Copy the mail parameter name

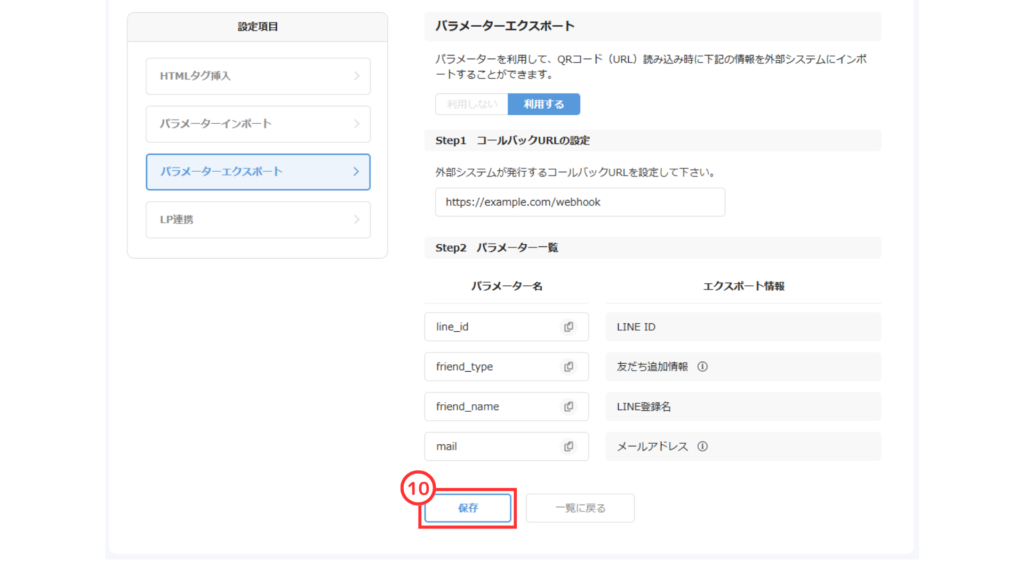[x=568, y=447]
